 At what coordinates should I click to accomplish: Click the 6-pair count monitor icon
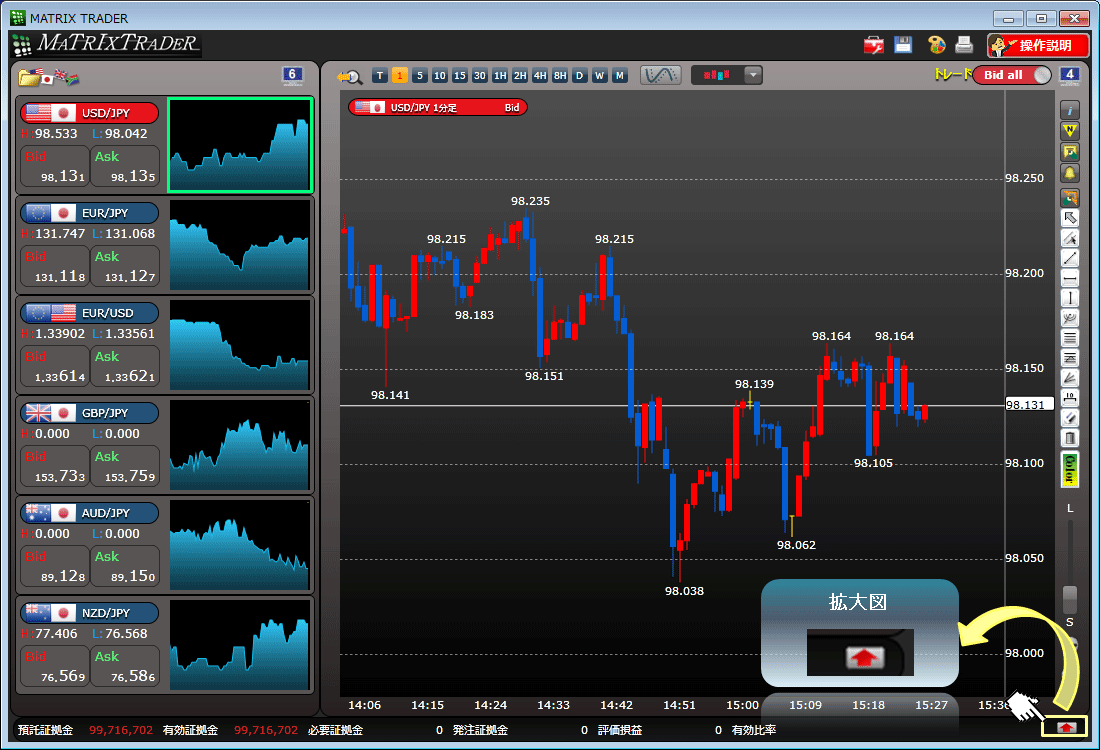[293, 75]
